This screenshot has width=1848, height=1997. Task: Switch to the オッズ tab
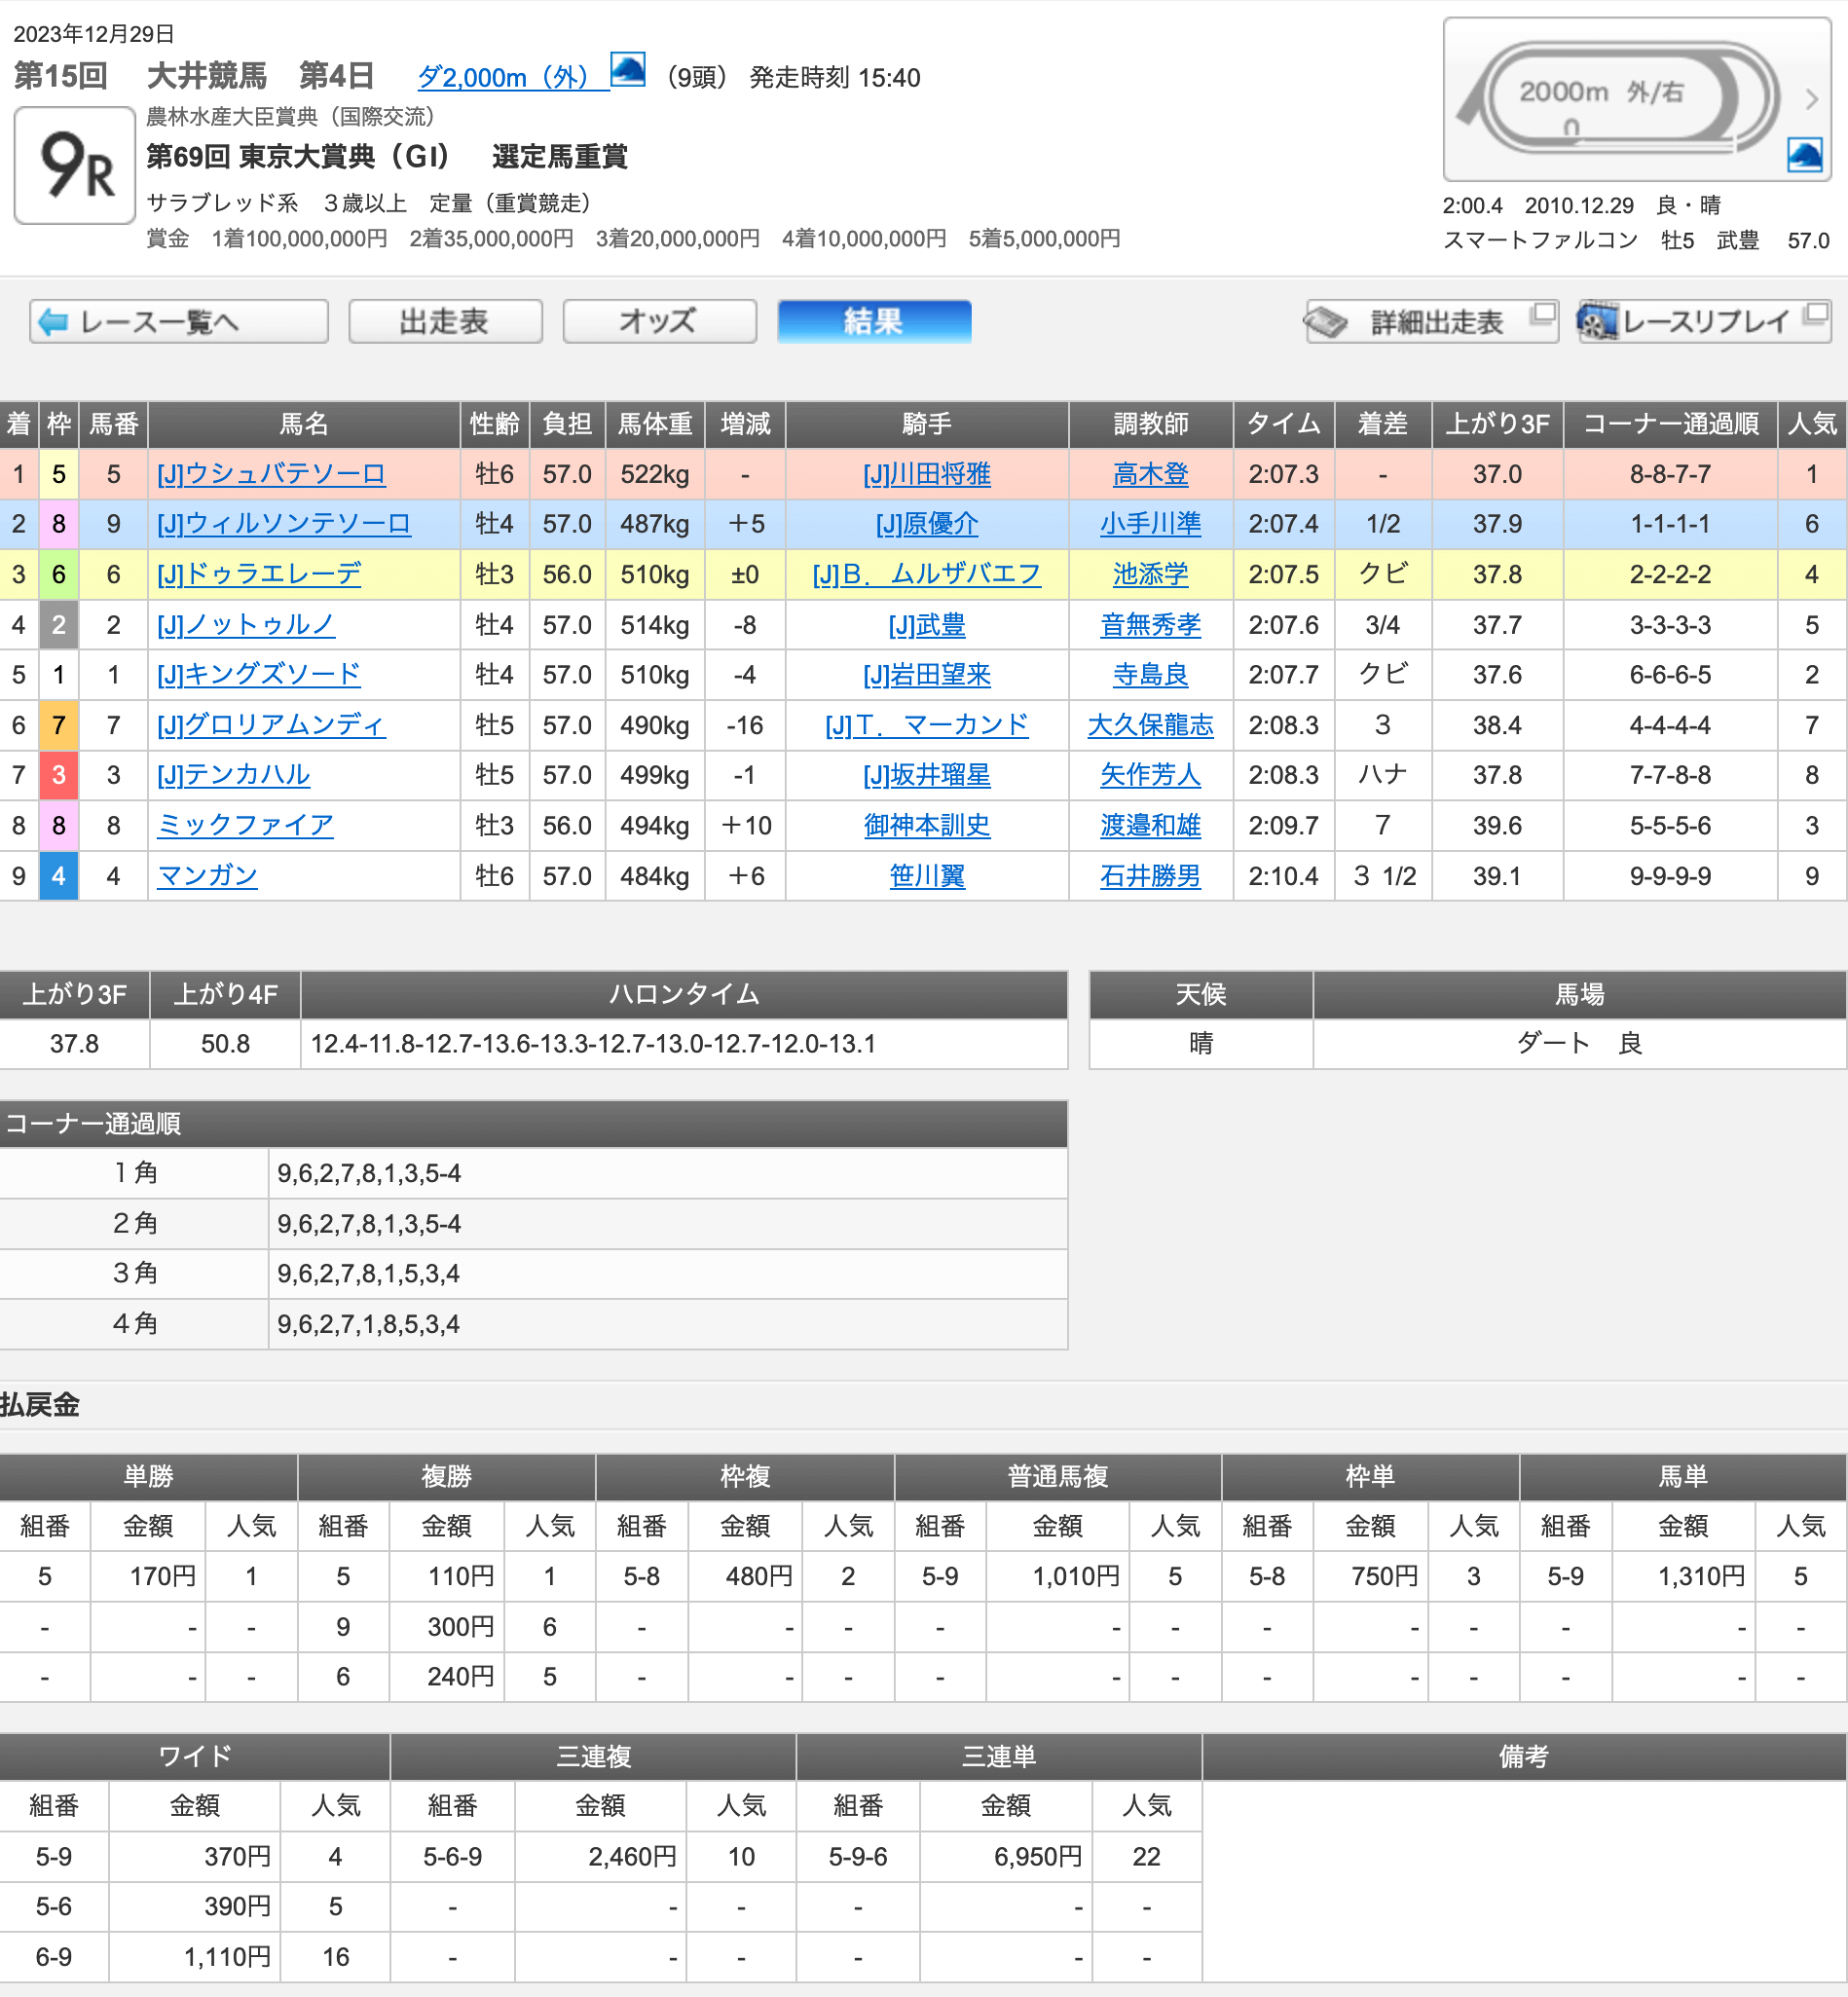click(x=659, y=322)
